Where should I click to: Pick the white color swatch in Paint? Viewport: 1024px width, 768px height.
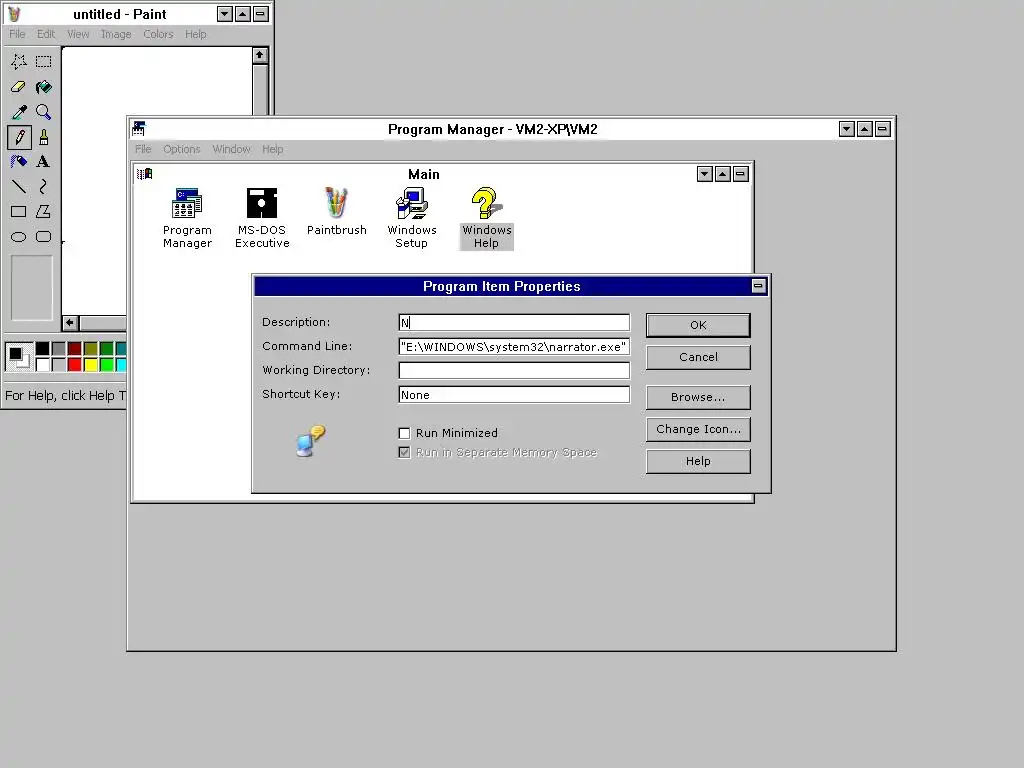(x=42, y=364)
